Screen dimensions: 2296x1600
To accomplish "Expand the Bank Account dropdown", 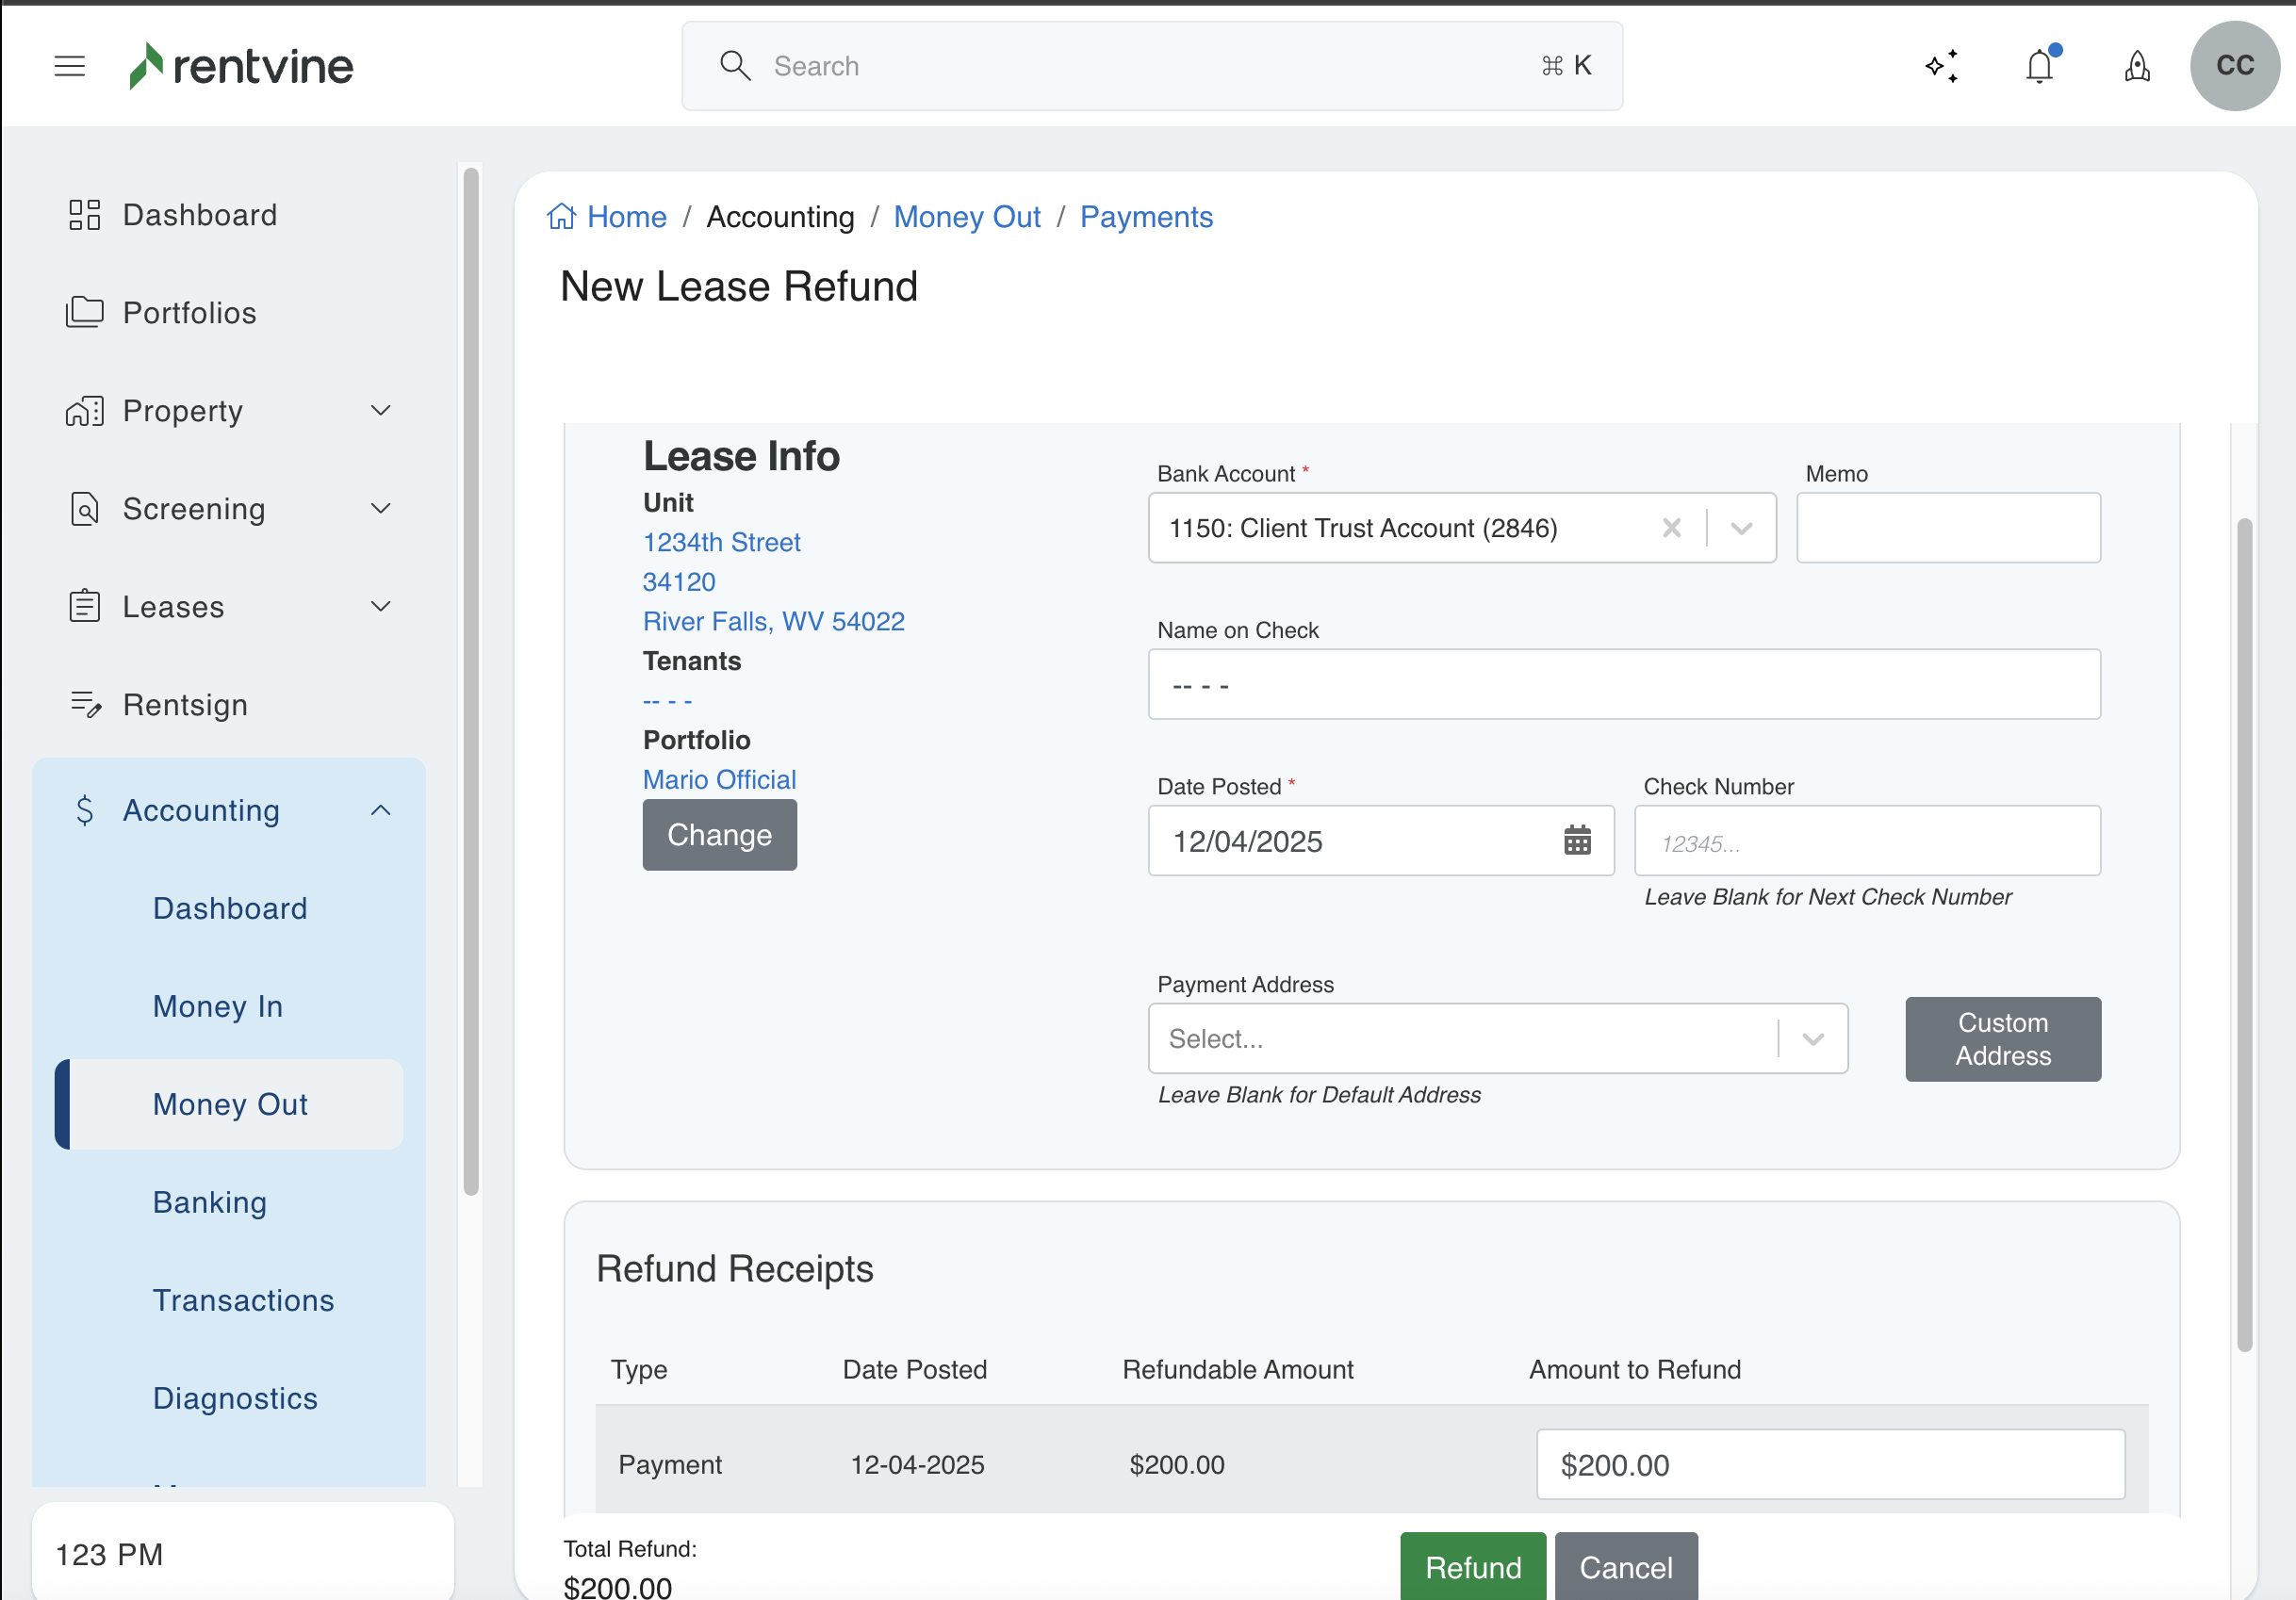I will click(1741, 528).
